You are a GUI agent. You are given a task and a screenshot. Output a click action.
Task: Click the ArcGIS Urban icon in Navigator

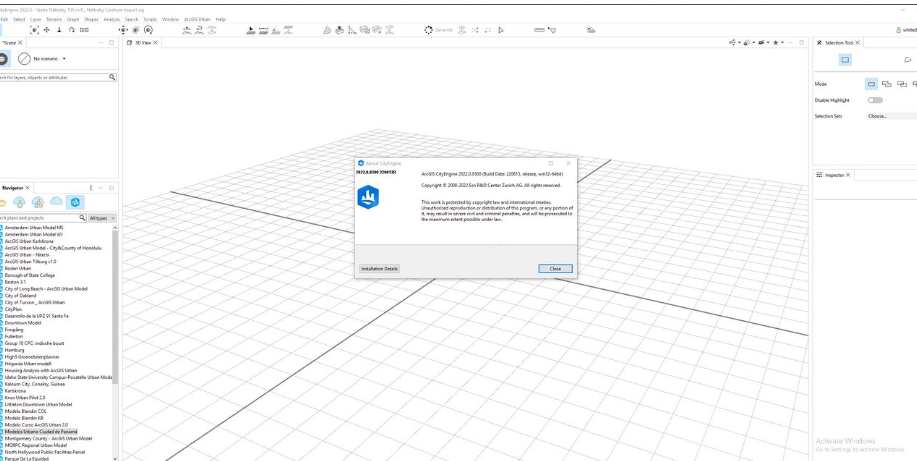click(75, 202)
